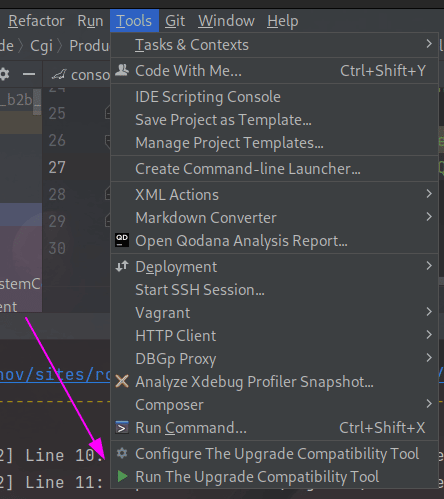The width and height of the screenshot is (444, 499).
Task: Click the Deployment up-down arrows icon
Action: (x=122, y=266)
